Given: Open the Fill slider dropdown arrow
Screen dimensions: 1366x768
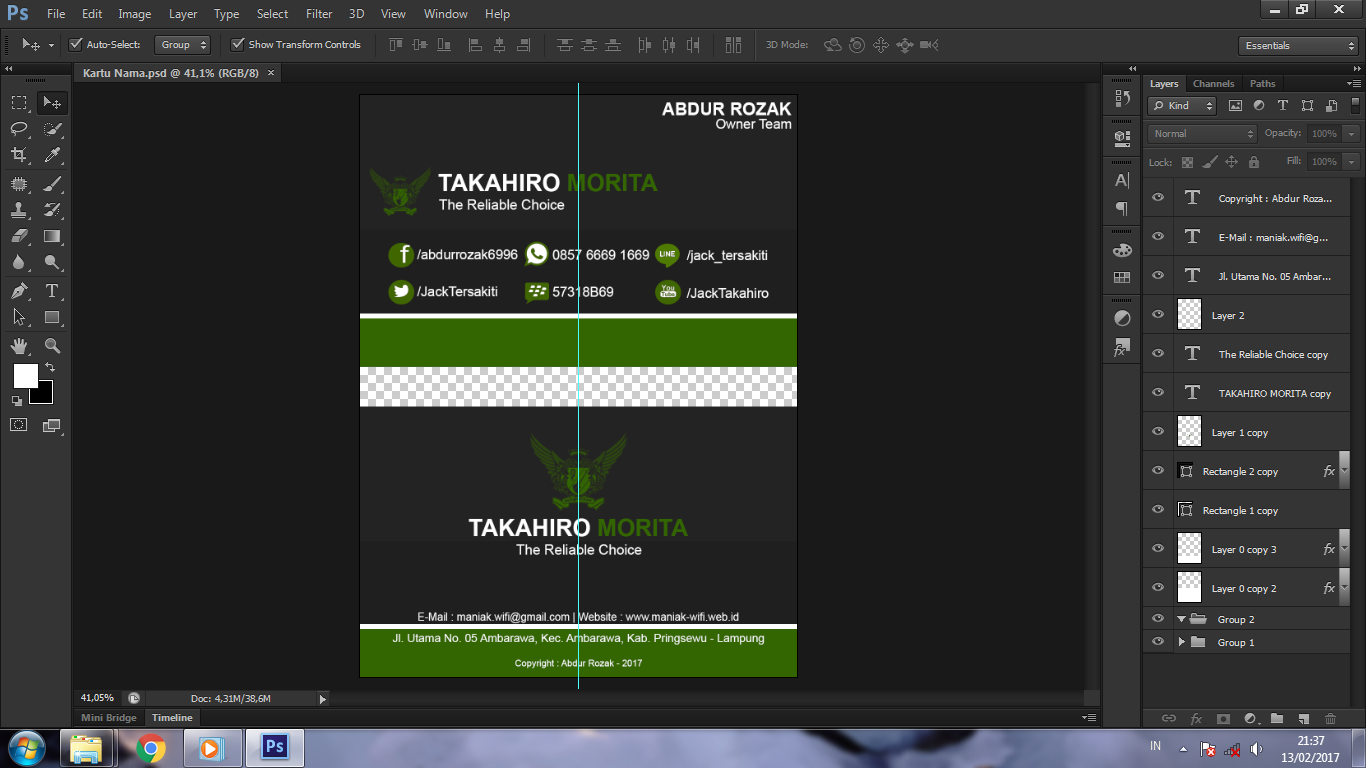Looking at the screenshot, I should [x=1352, y=161].
